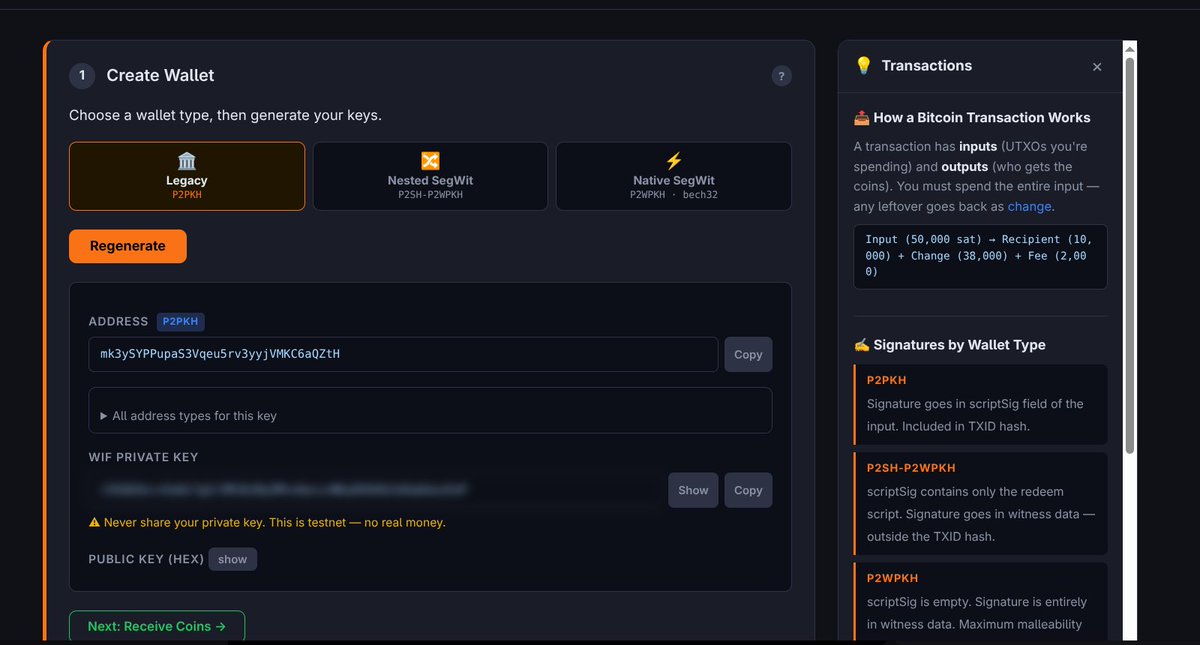Copy the WIF private key
This screenshot has width=1200, height=645.
[x=748, y=490]
